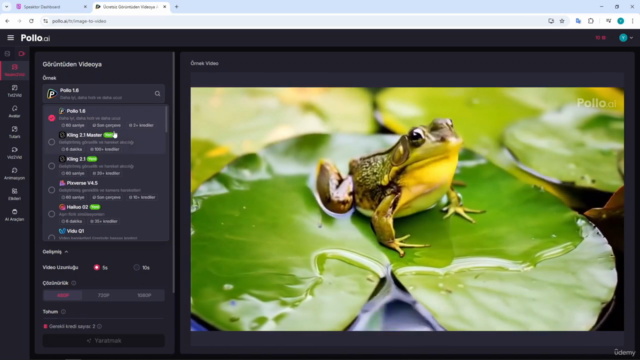Open the Avatar sidebar tool
This screenshot has height=360, width=640.
[15, 111]
